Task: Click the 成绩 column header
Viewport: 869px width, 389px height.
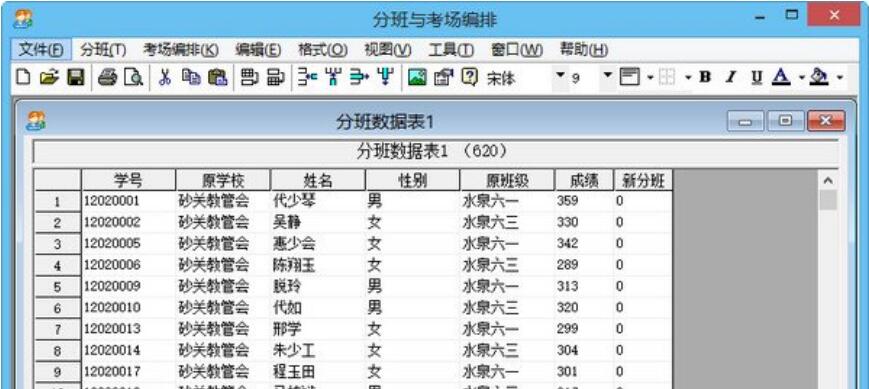Action: [x=584, y=180]
